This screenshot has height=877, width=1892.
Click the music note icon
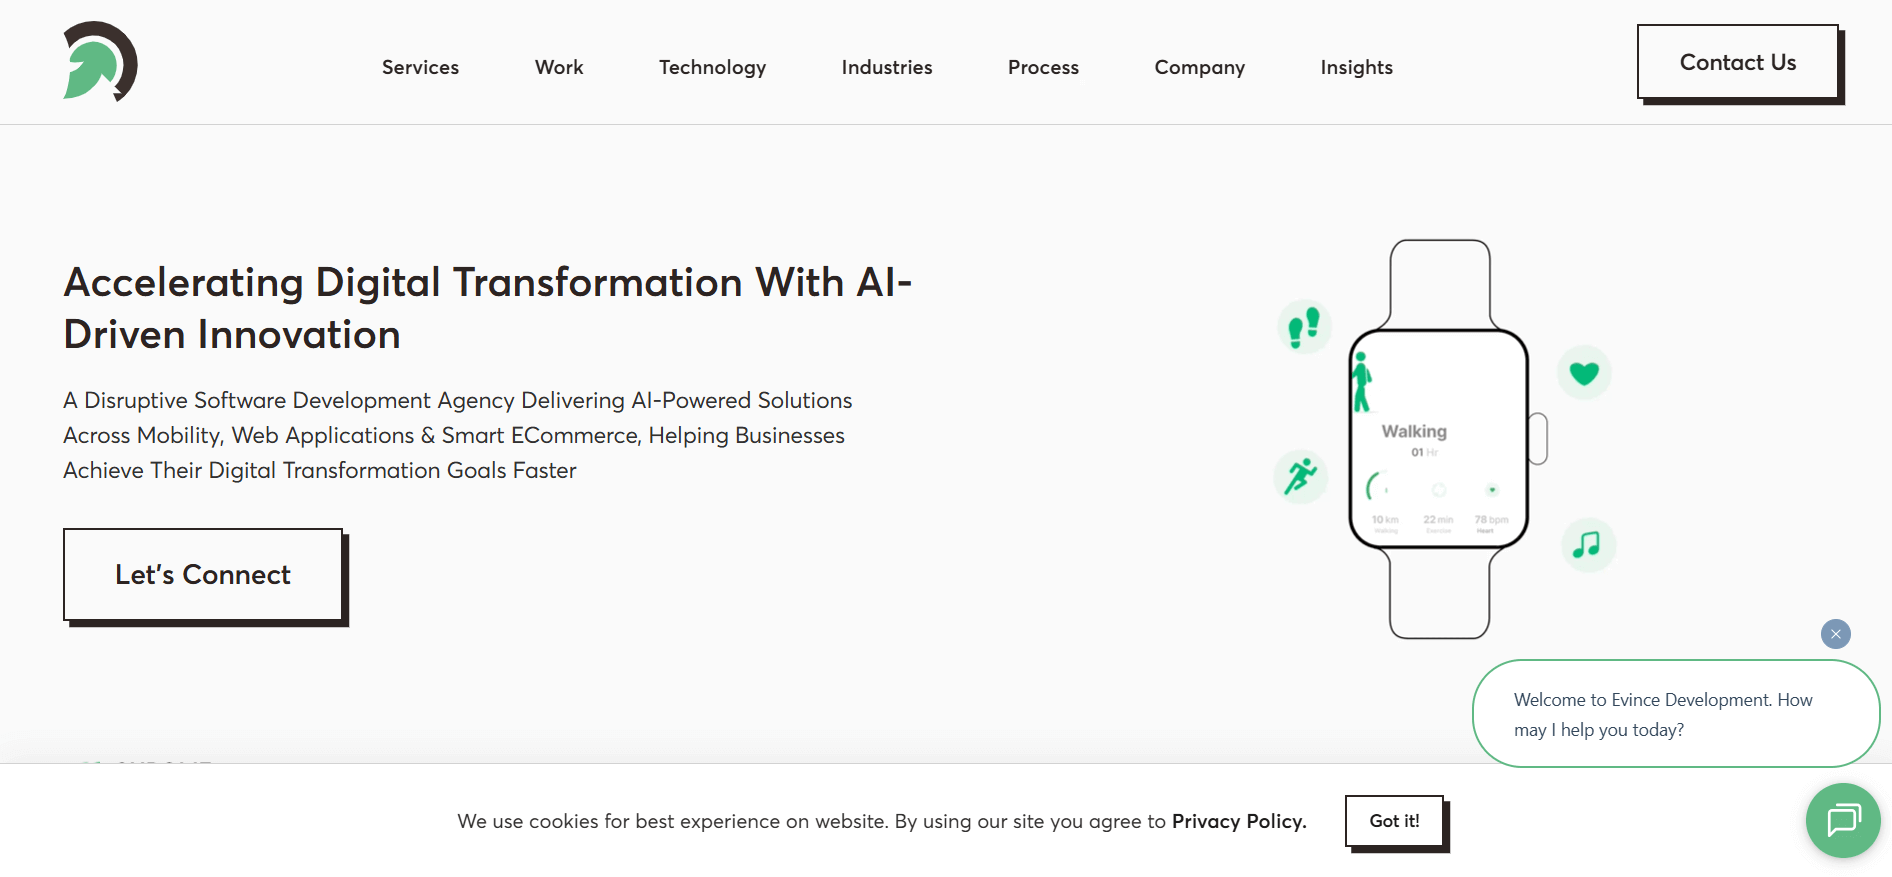[1588, 545]
